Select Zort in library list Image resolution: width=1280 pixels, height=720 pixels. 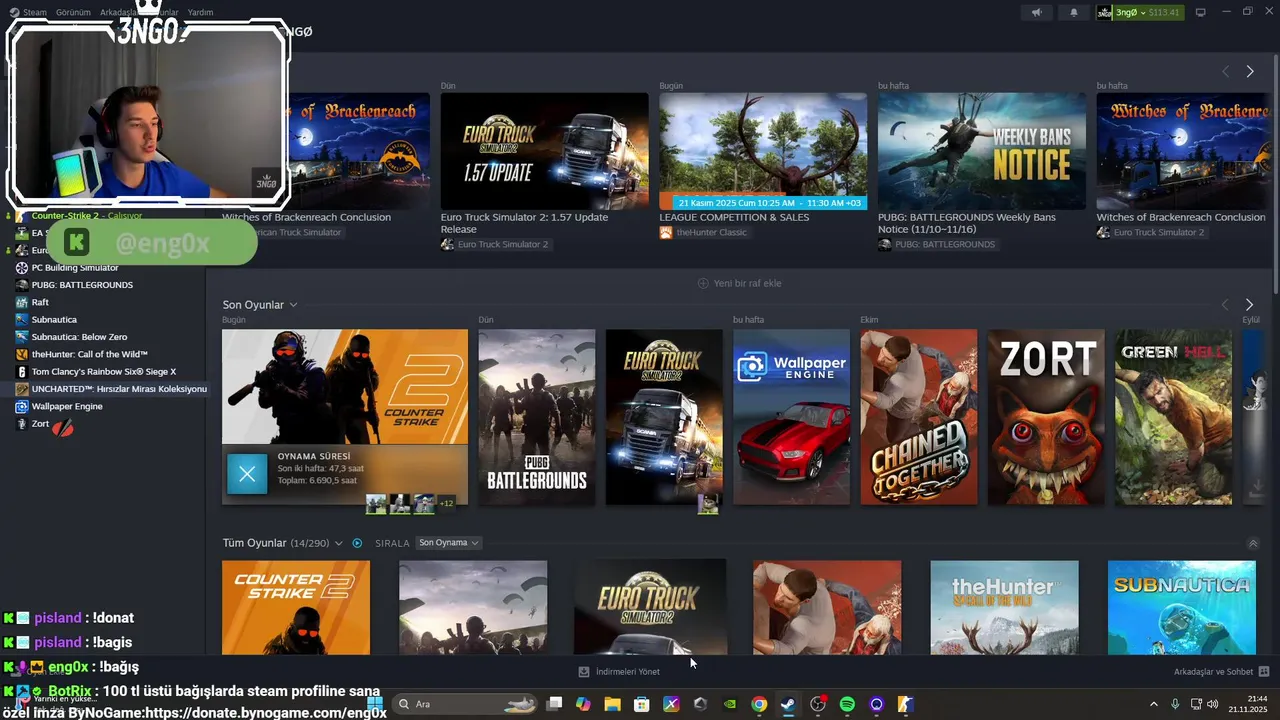(40, 424)
